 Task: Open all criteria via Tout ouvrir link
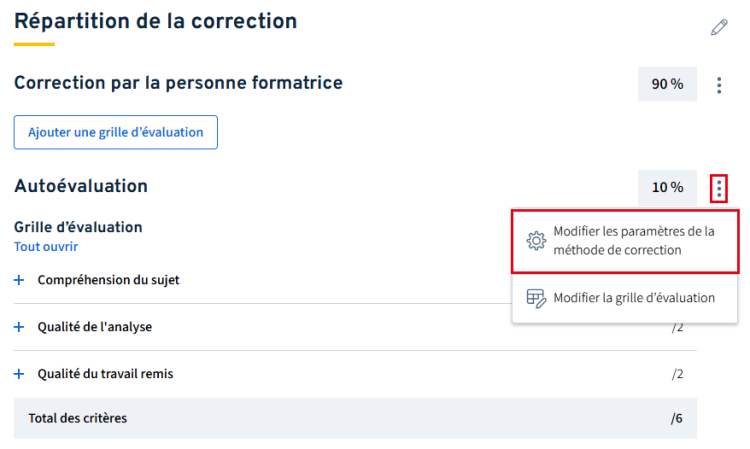tap(46, 247)
